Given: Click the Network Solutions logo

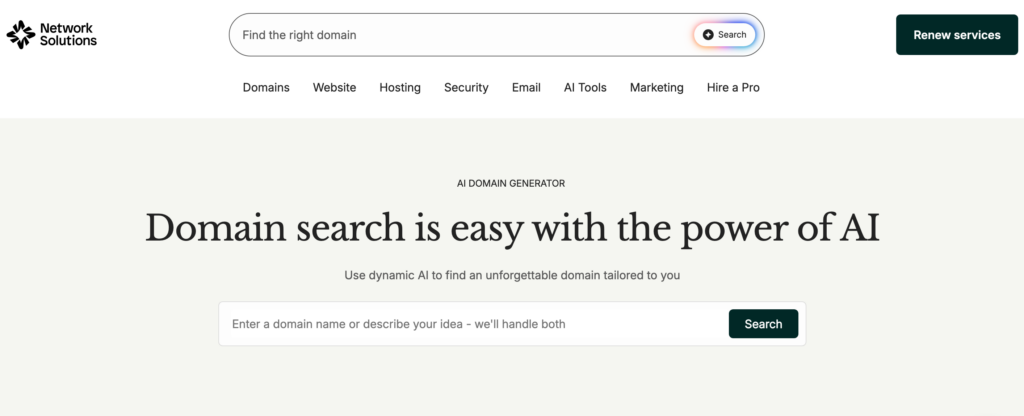Looking at the screenshot, I should tap(52, 35).
